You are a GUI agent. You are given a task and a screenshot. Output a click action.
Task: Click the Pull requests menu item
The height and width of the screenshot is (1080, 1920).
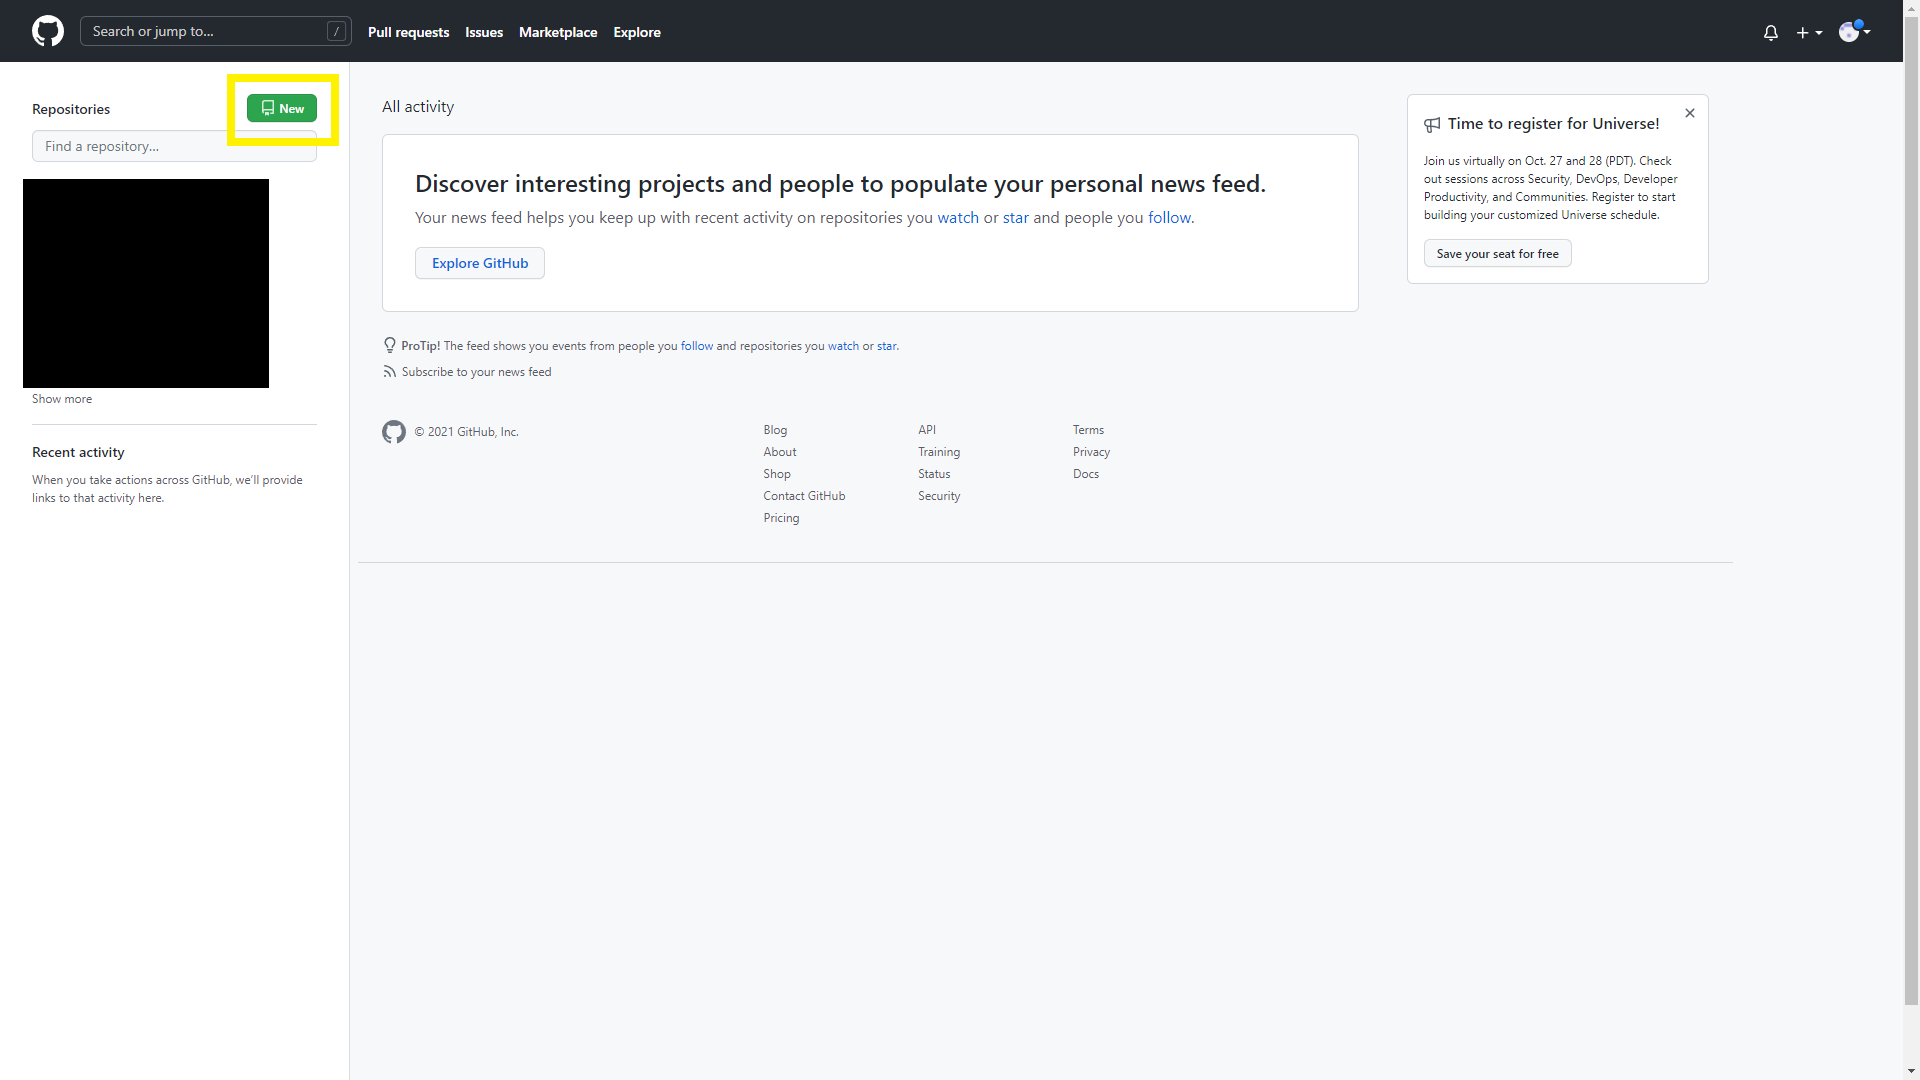(x=409, y=32)
